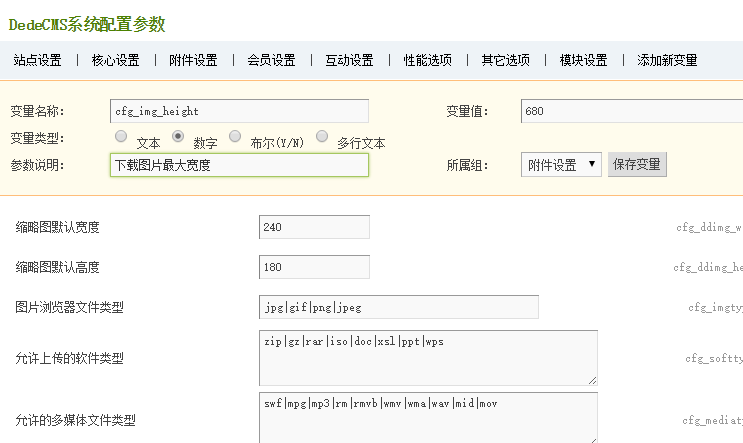This screenshot has height=443, width=743.
Task: Open the 所属组 dropdown showing 附件设置
Action: 561,164
